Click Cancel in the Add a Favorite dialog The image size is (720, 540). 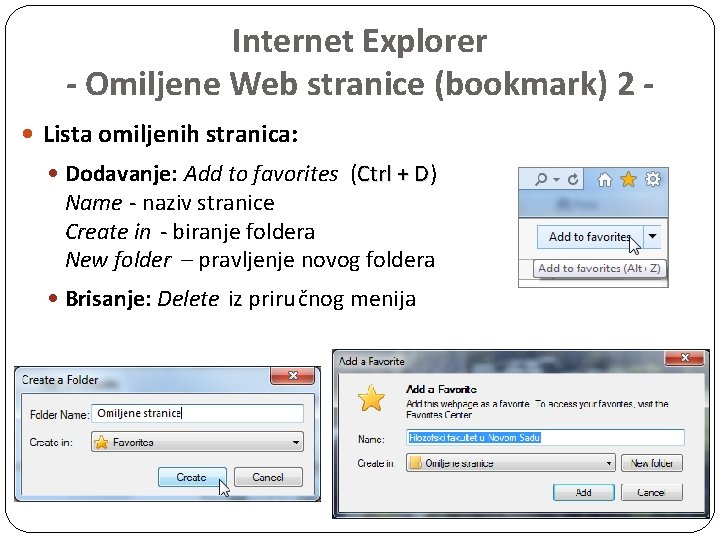pyautogui.click(x=652, y=492)
